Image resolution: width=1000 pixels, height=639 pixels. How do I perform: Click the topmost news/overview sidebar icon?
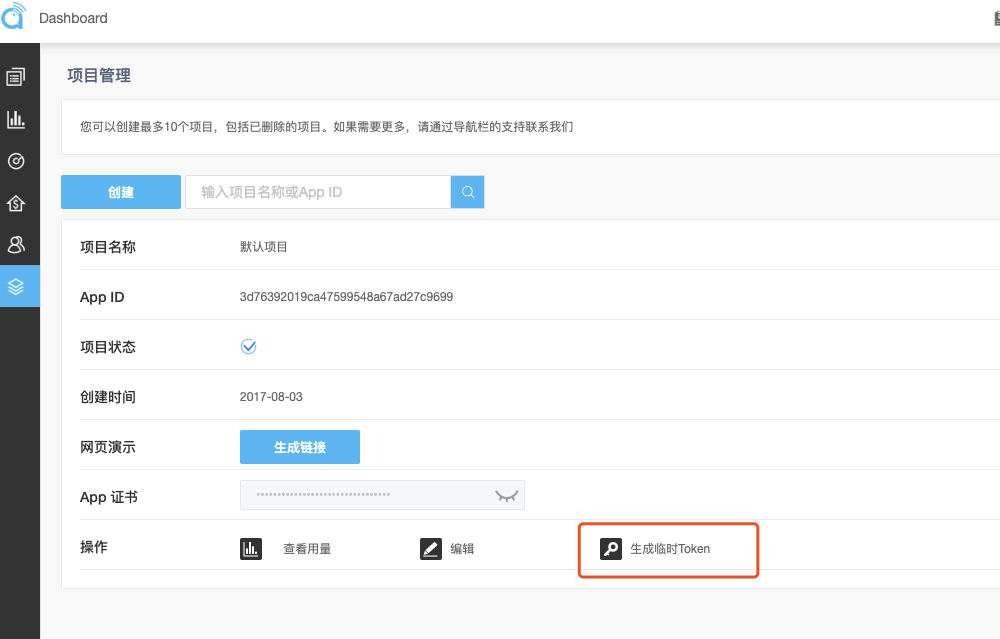coord(16,77)
